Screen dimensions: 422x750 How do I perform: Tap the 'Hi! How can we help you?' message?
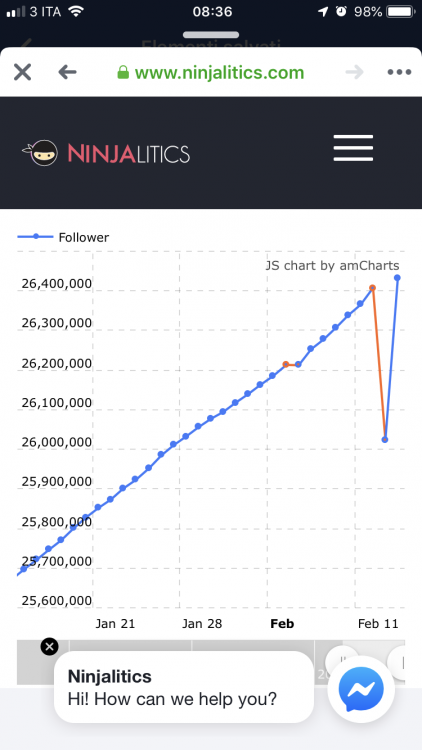tap(172, 699)
